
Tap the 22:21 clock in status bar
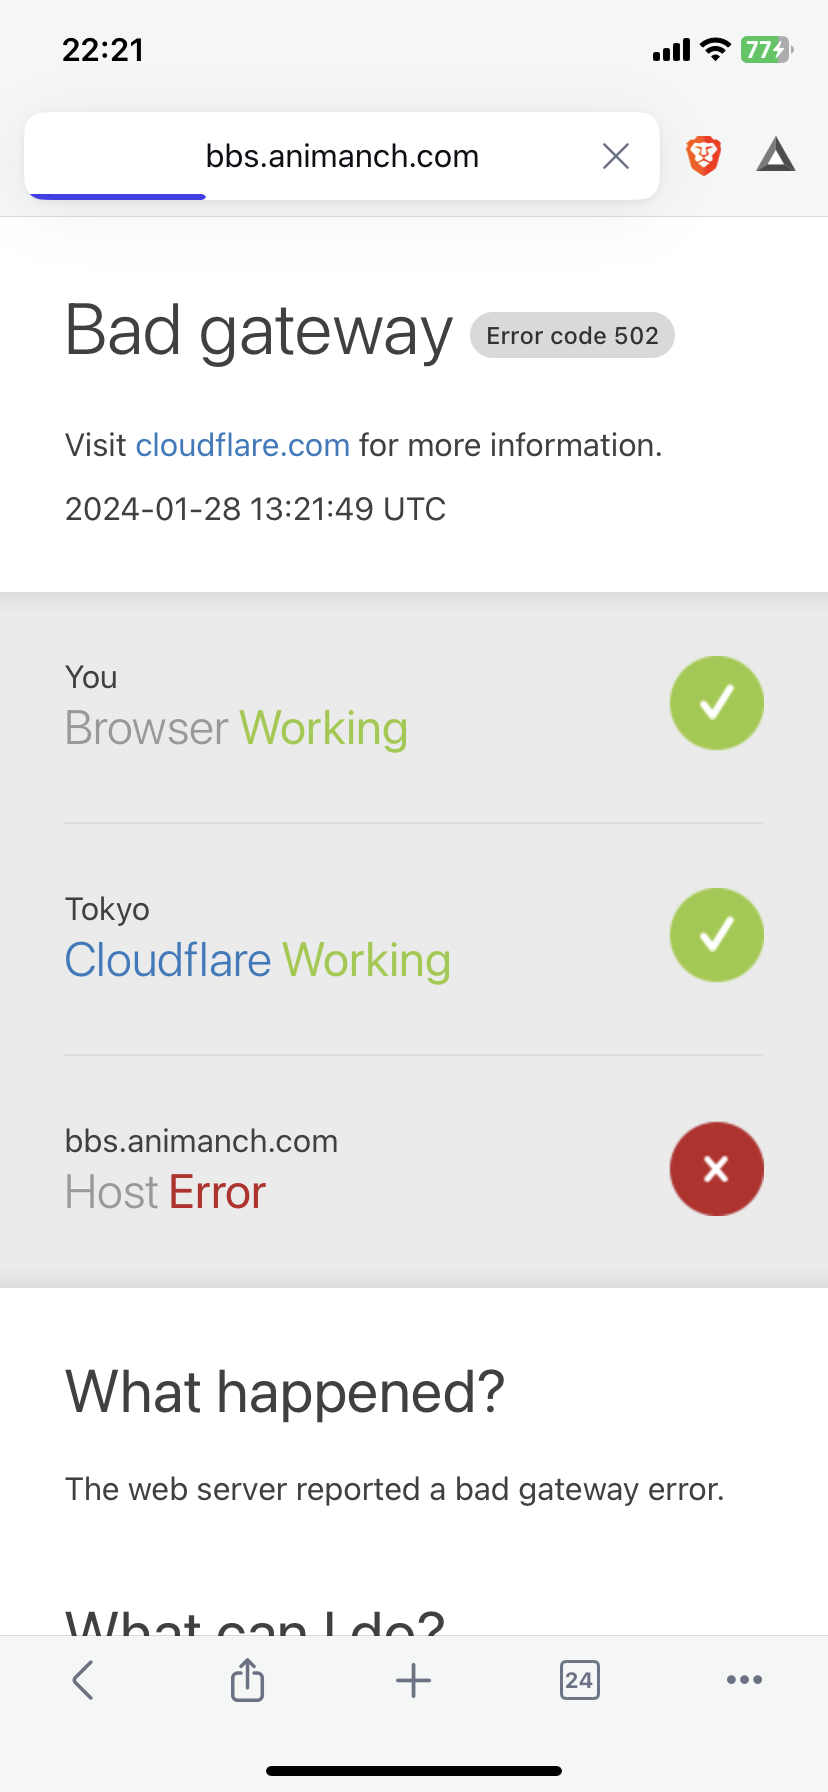coord(103,50)
